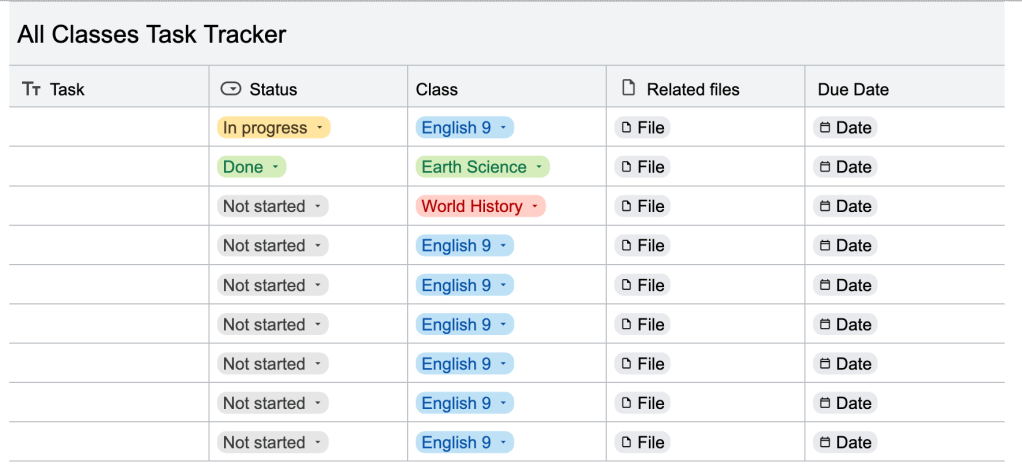Viewport: 1022px width, 476px height.
Task: Click the File chip in the last row
Action: [641, 443]
